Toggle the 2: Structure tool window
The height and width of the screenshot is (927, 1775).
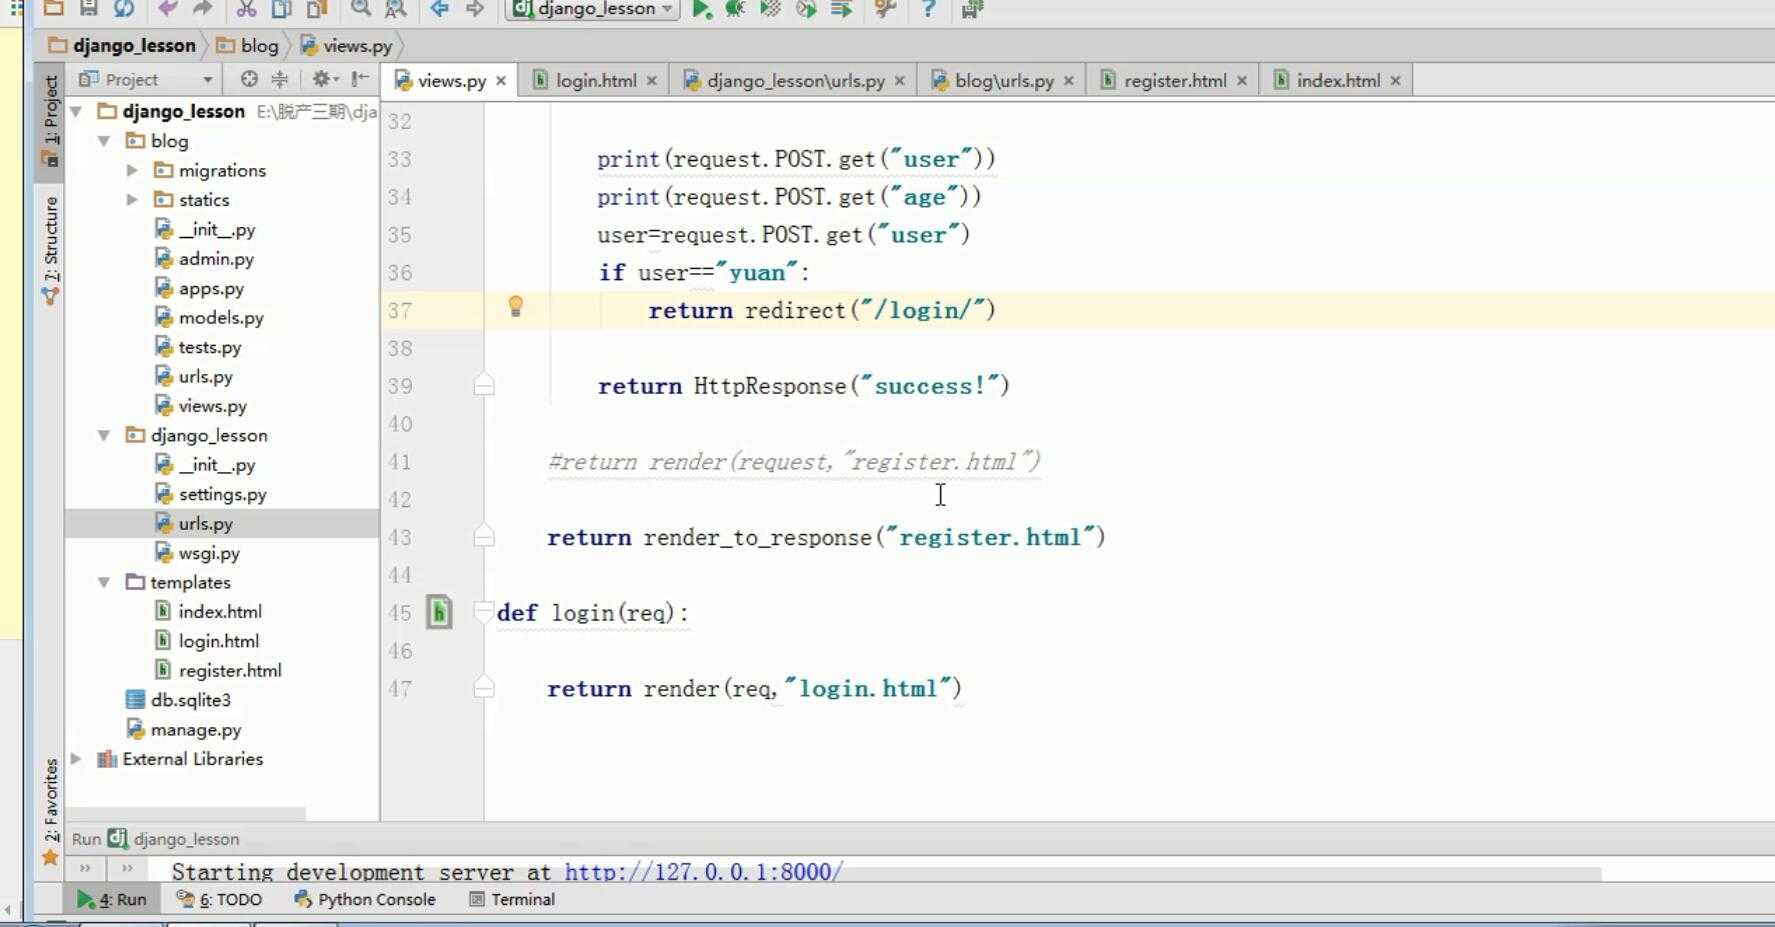tap(50, 250)
